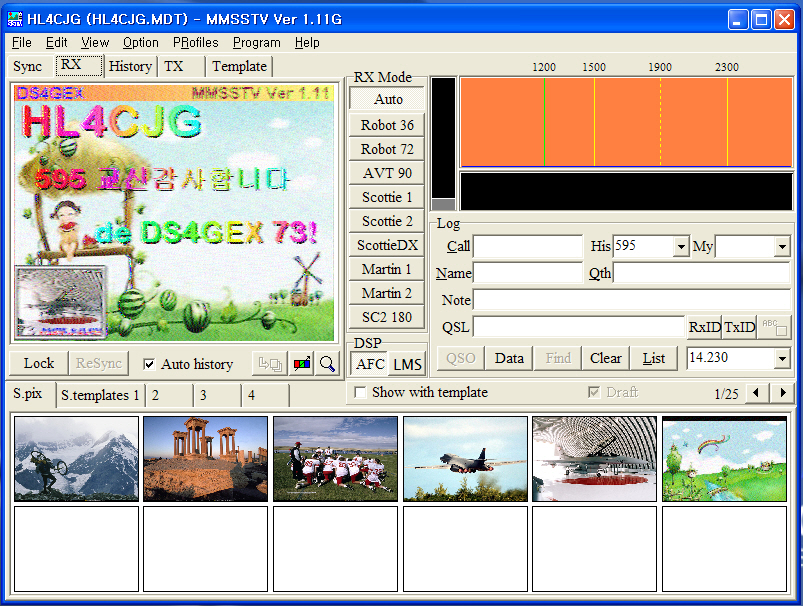Select Robot 36 RX mode
The width and height of the screenshot is (803, 606).
pos(387,125)
